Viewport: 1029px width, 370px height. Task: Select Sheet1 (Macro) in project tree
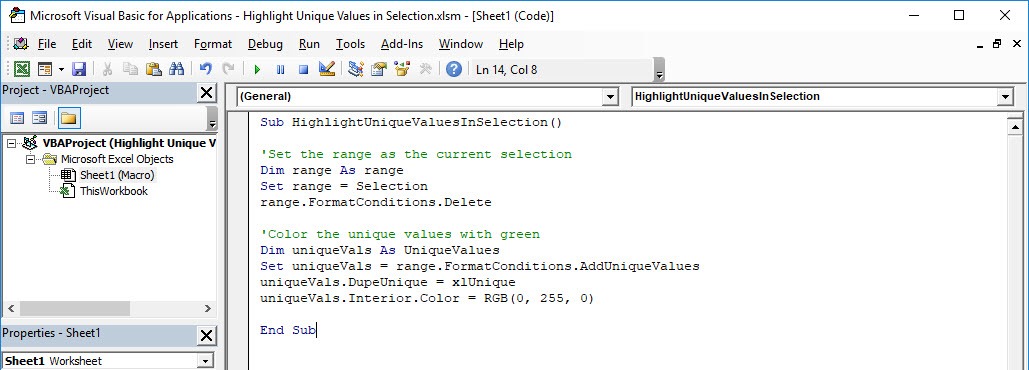click(x=117, y=175)
